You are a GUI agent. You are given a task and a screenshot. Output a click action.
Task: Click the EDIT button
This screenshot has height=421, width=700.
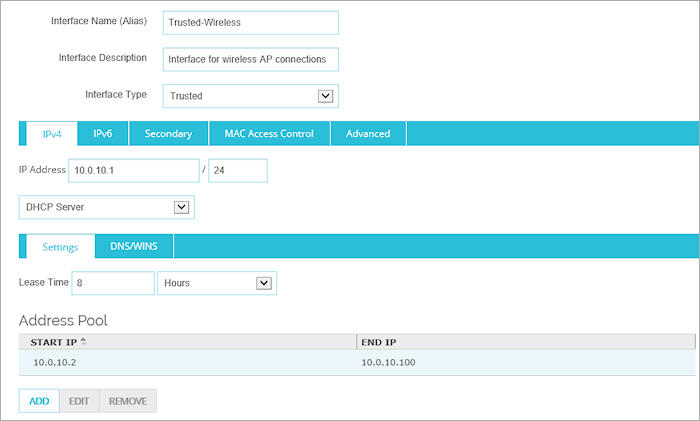click(79, 401)
